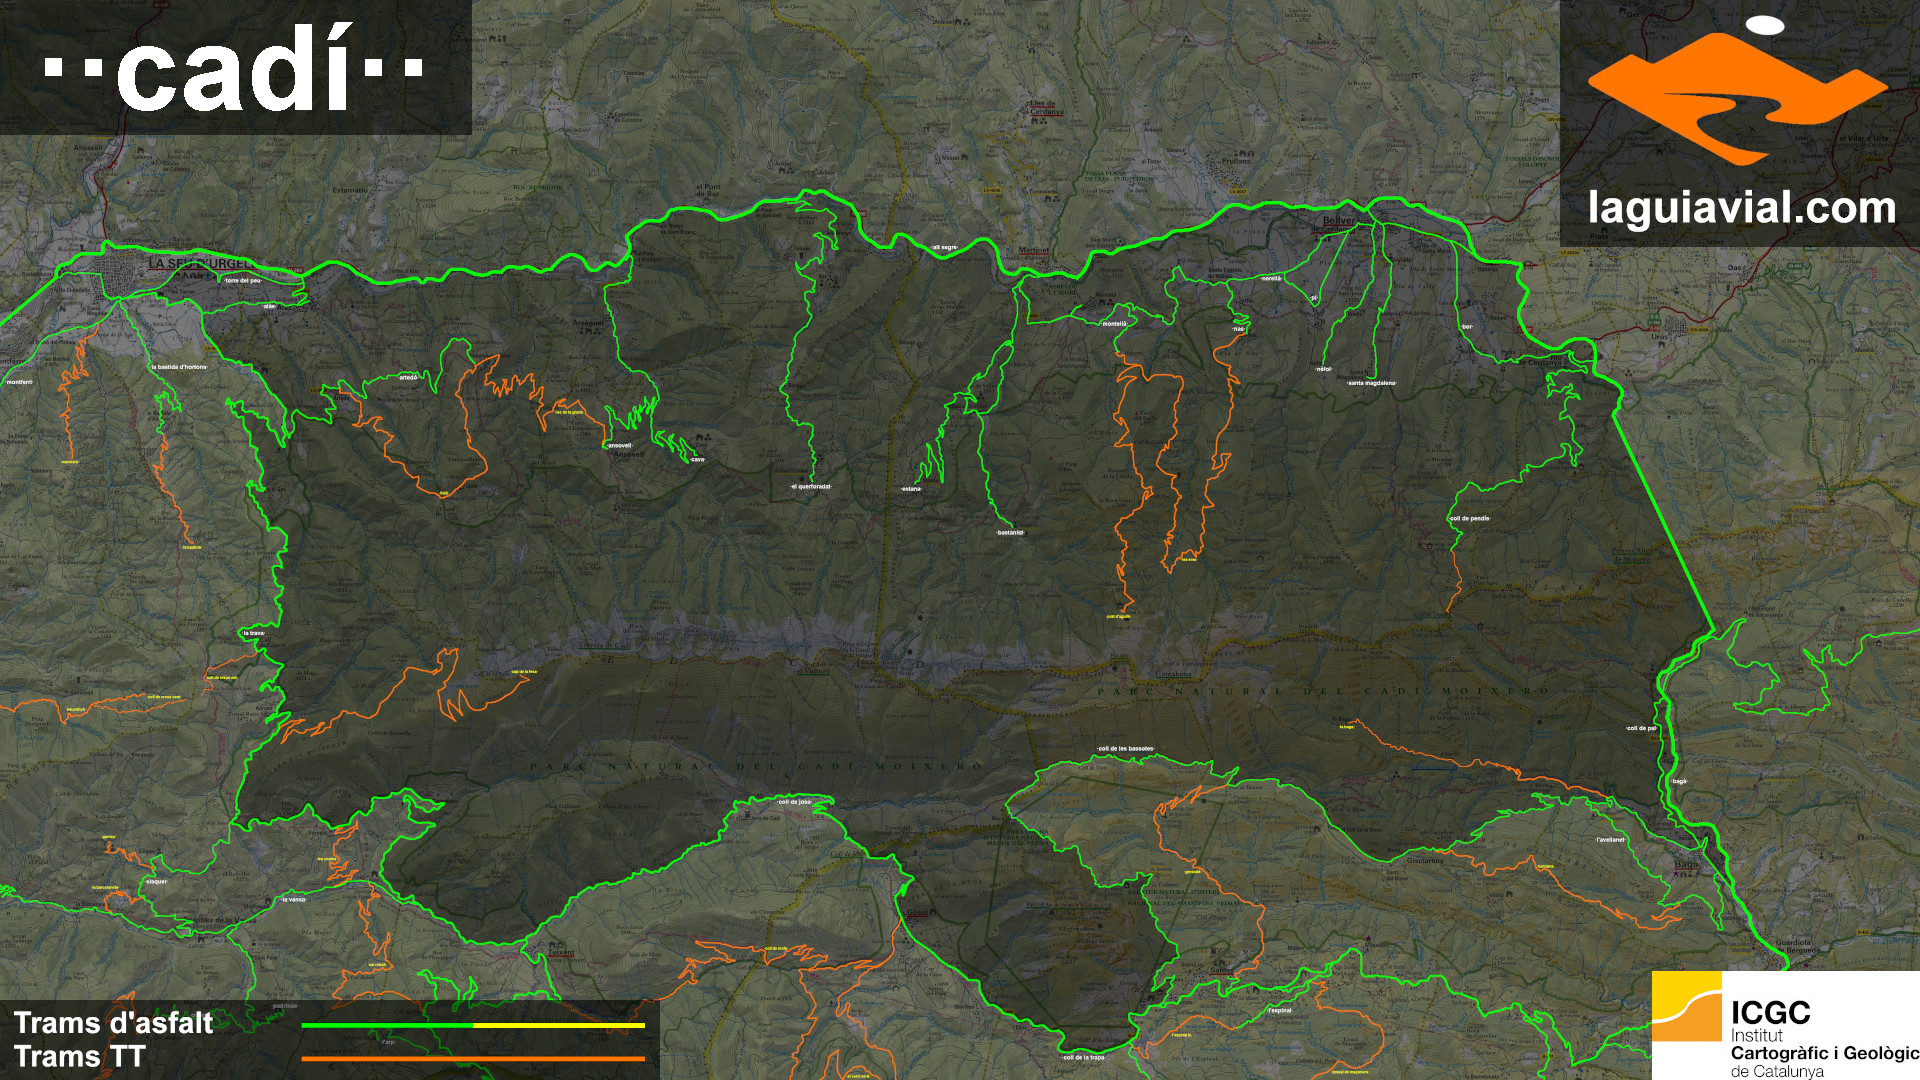Click the cadí title banner
The width and height of the screenshot is (1920, 1080).
coord(234,68)
